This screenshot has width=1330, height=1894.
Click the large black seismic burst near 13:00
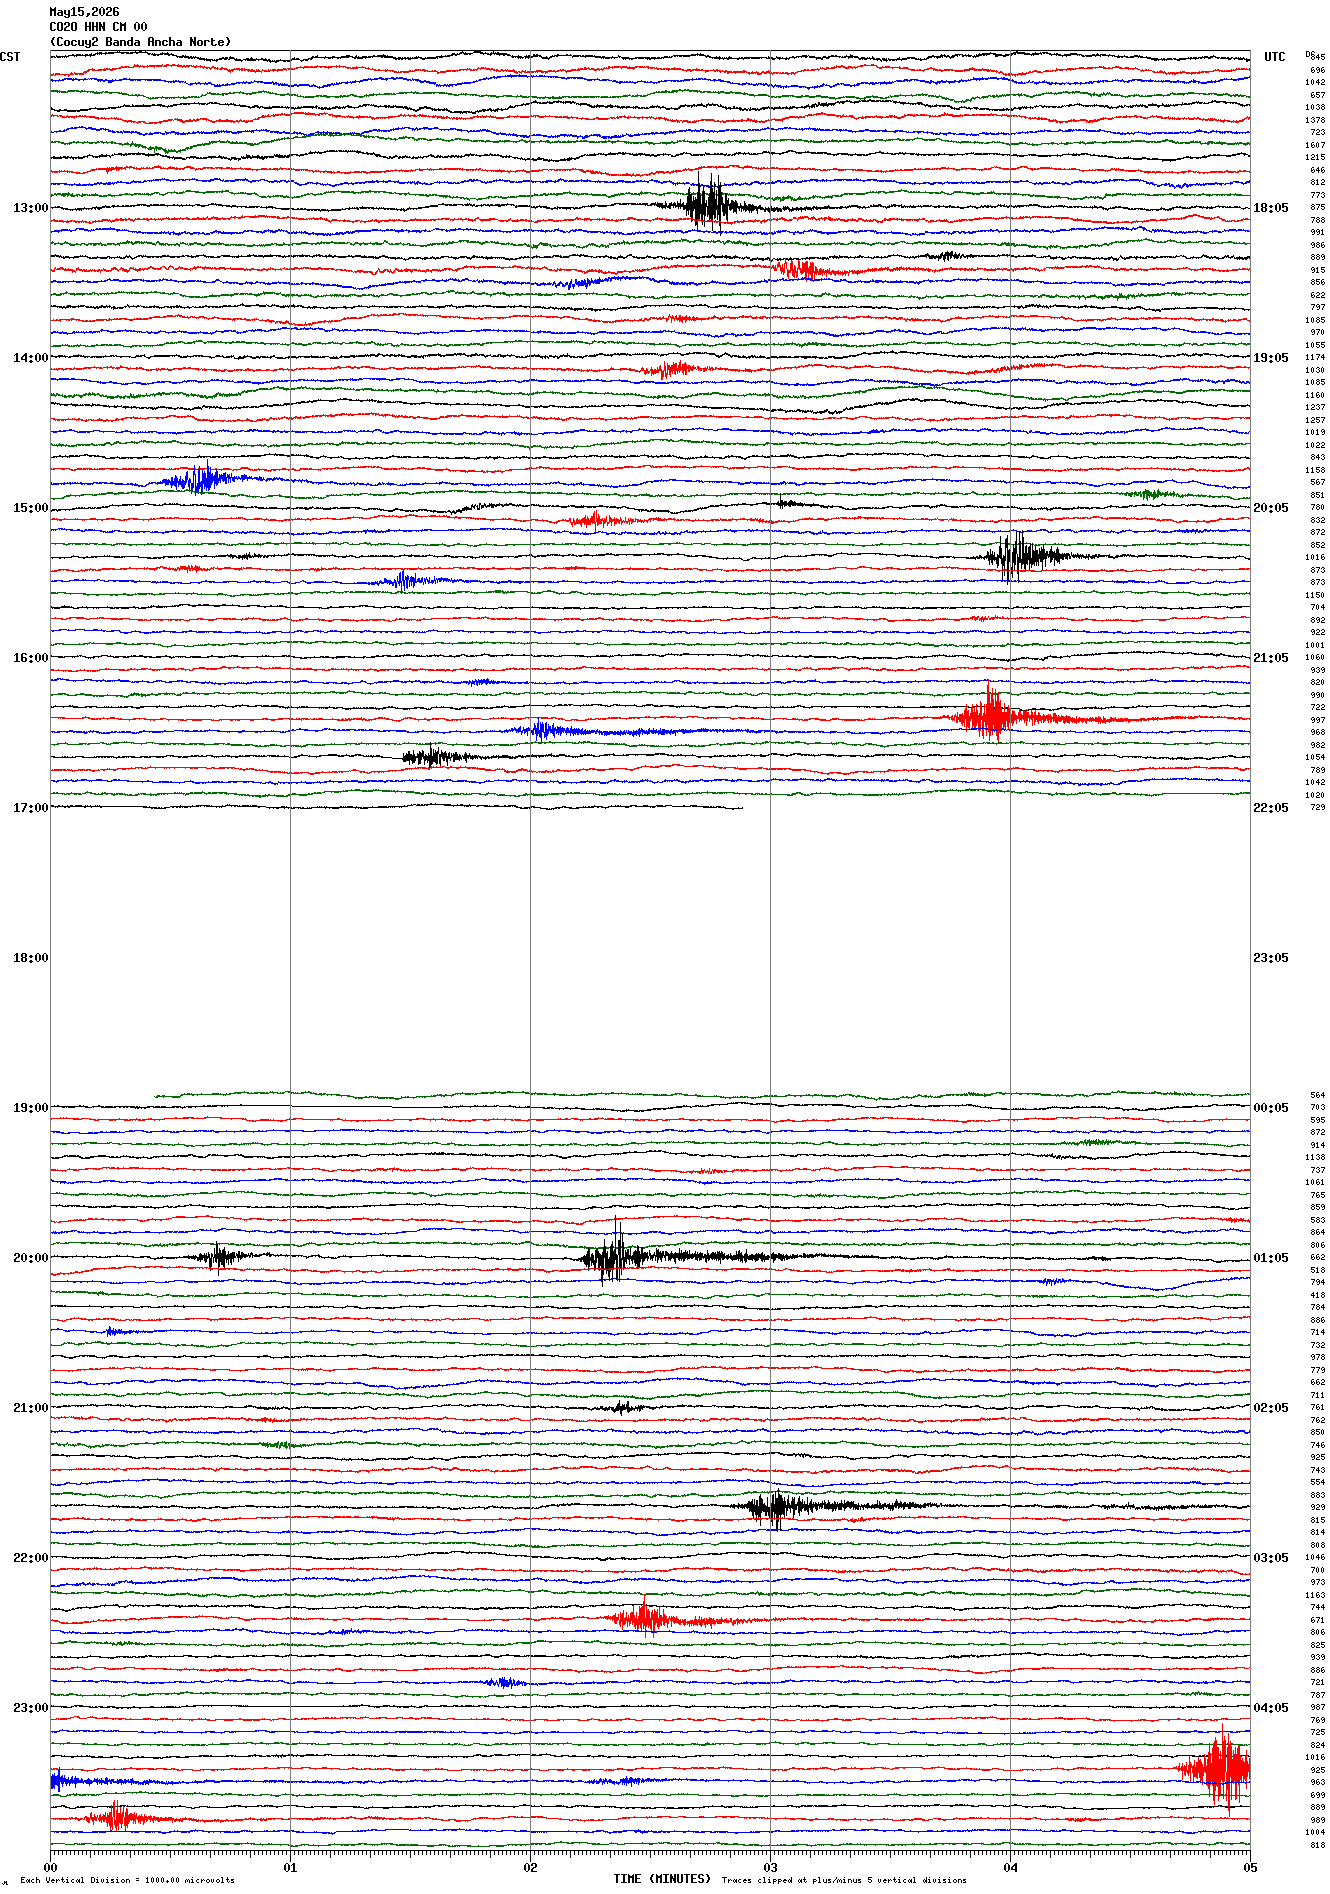click(710, 204)
